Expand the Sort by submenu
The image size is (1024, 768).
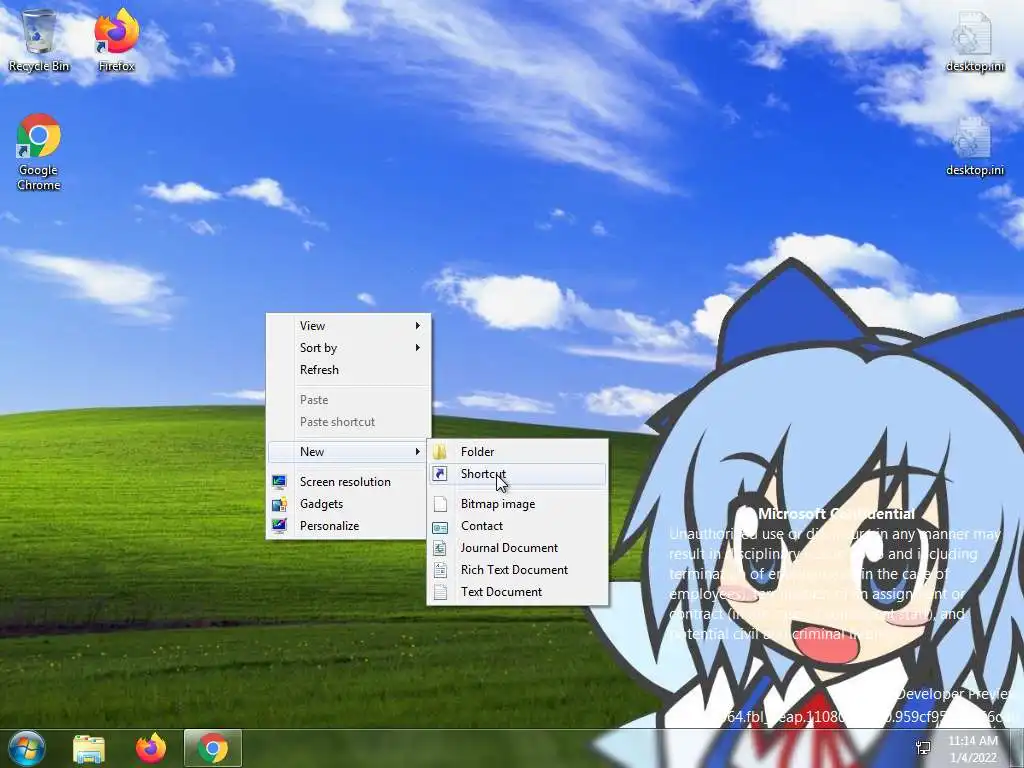347,347
